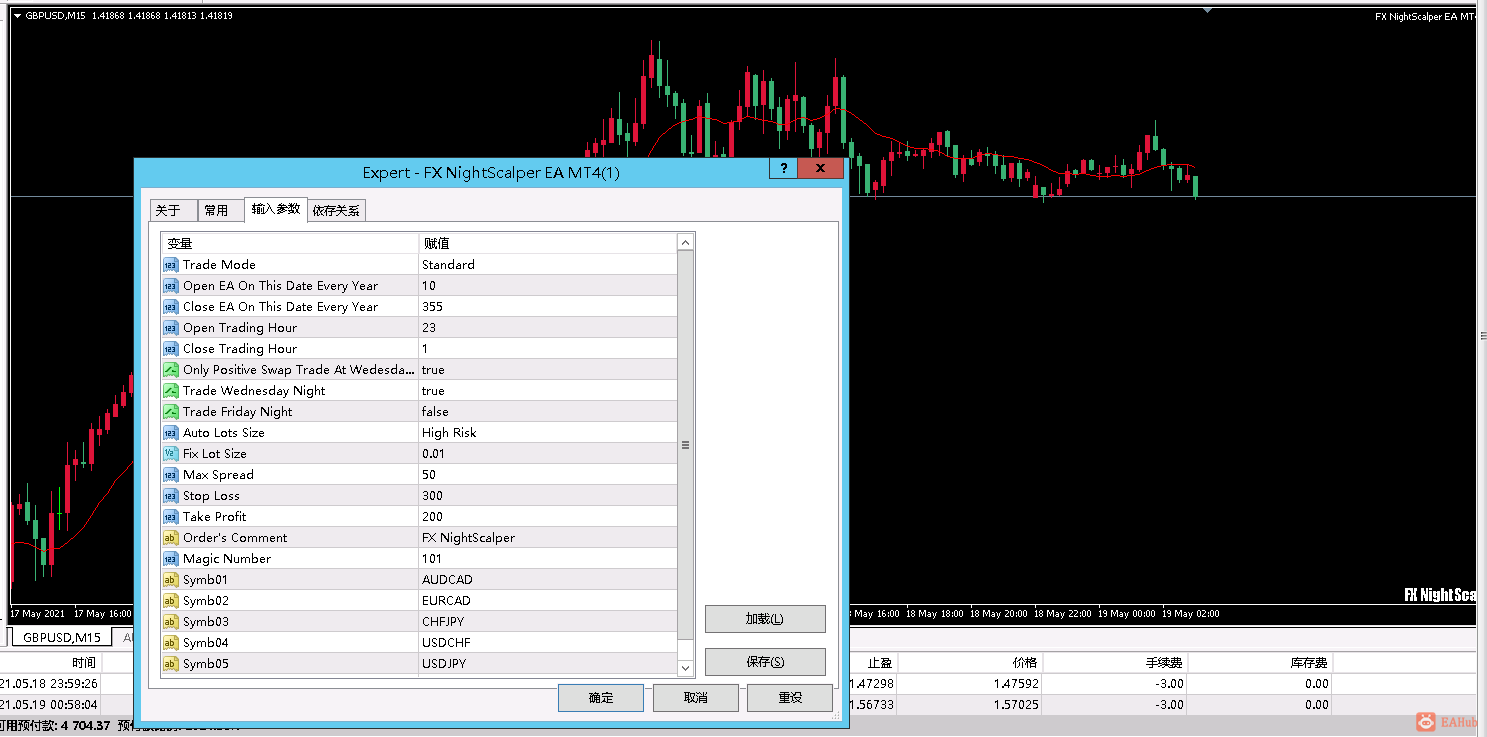Click the type icon beside Trade Mode

pos(171,265)
